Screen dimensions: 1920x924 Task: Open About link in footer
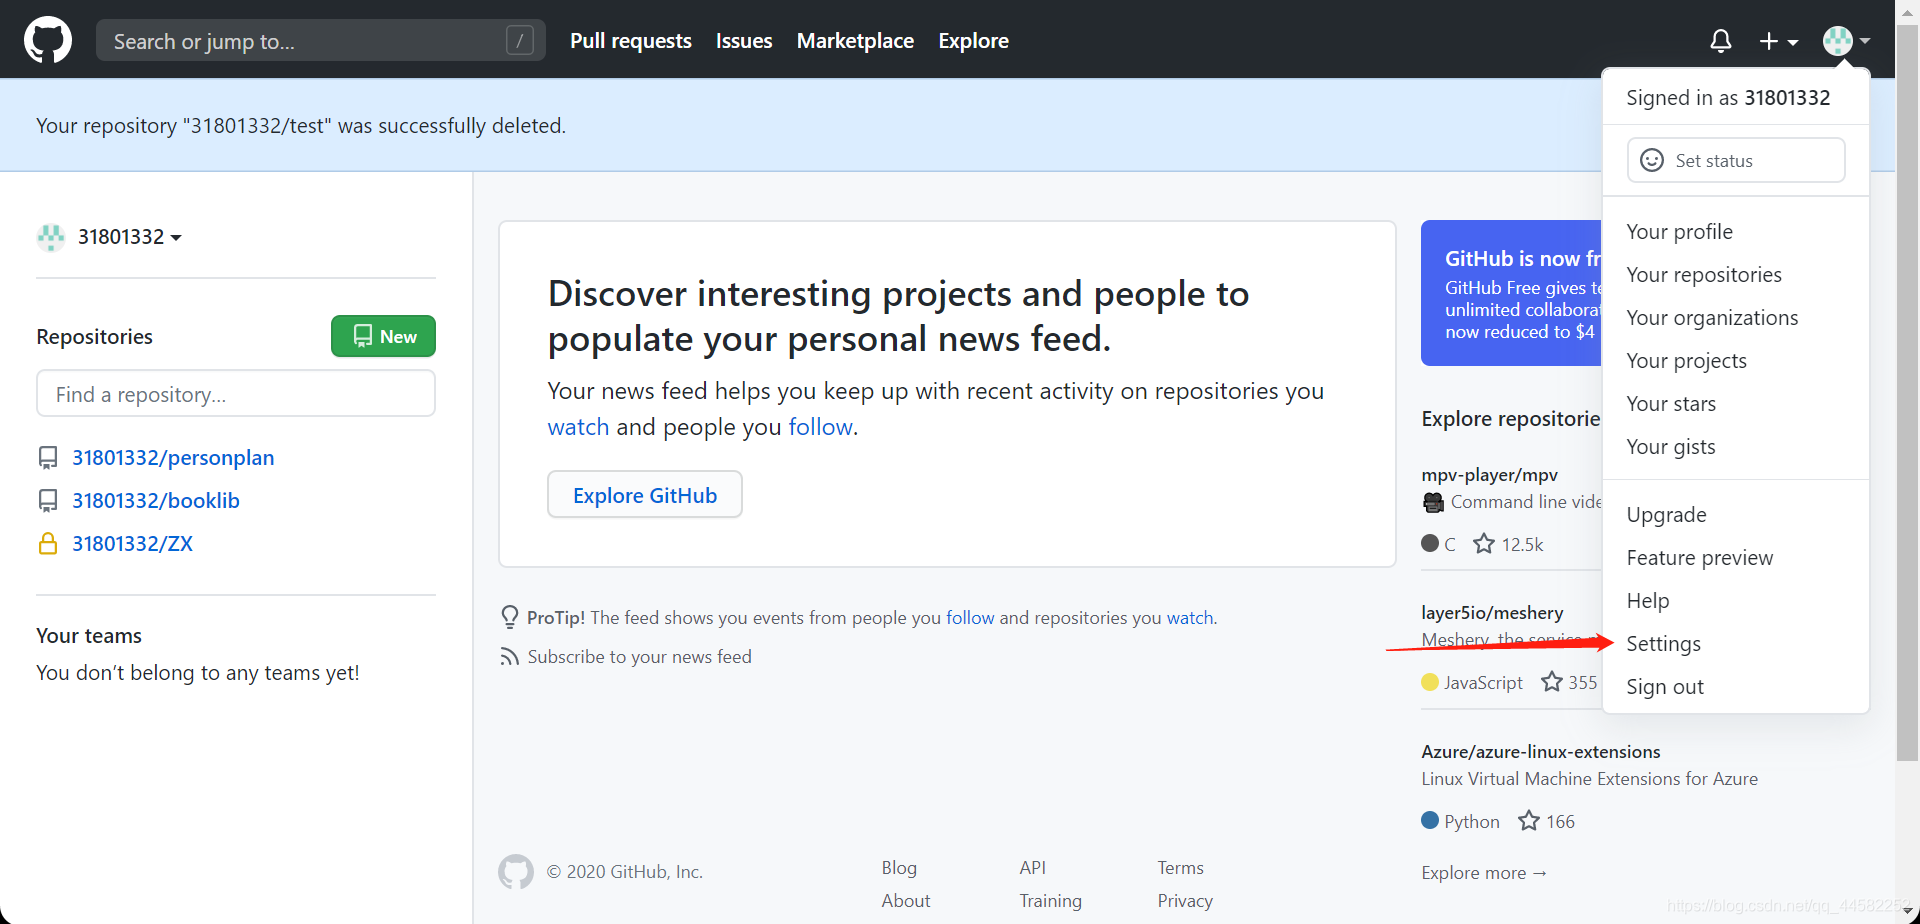[905, 901]
